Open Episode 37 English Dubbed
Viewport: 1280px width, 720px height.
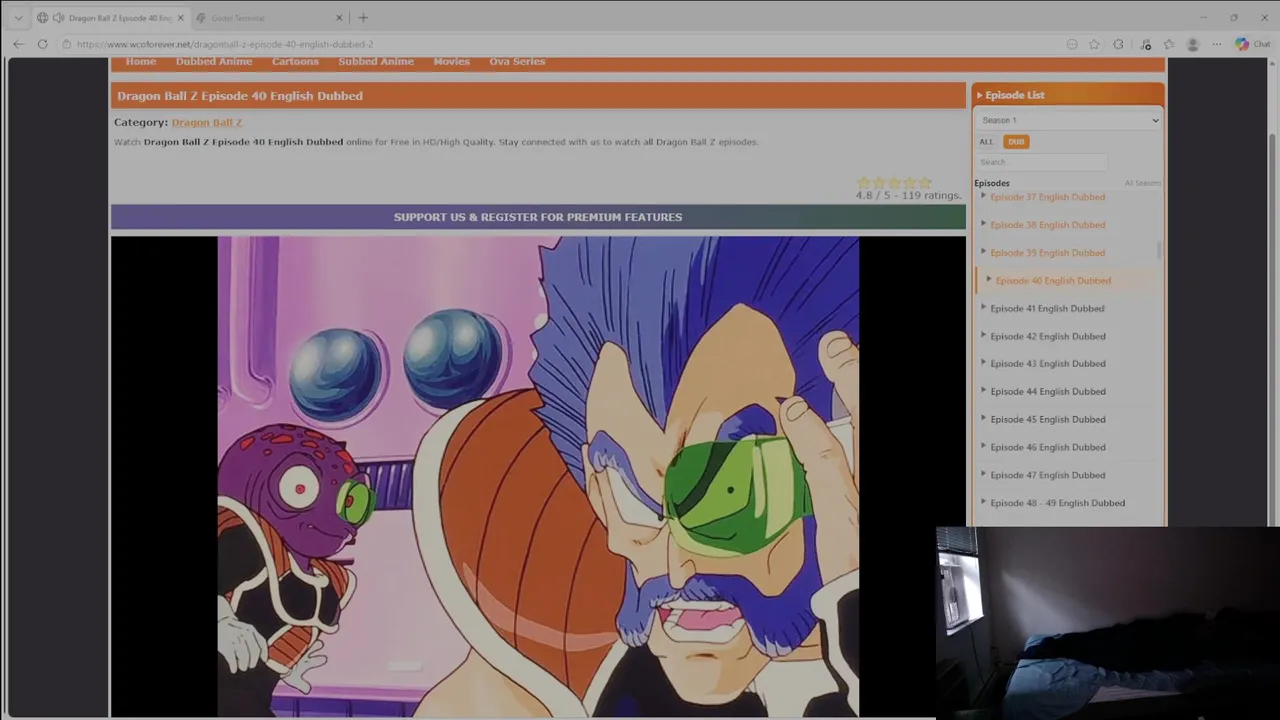click(x=1047, y=197)
